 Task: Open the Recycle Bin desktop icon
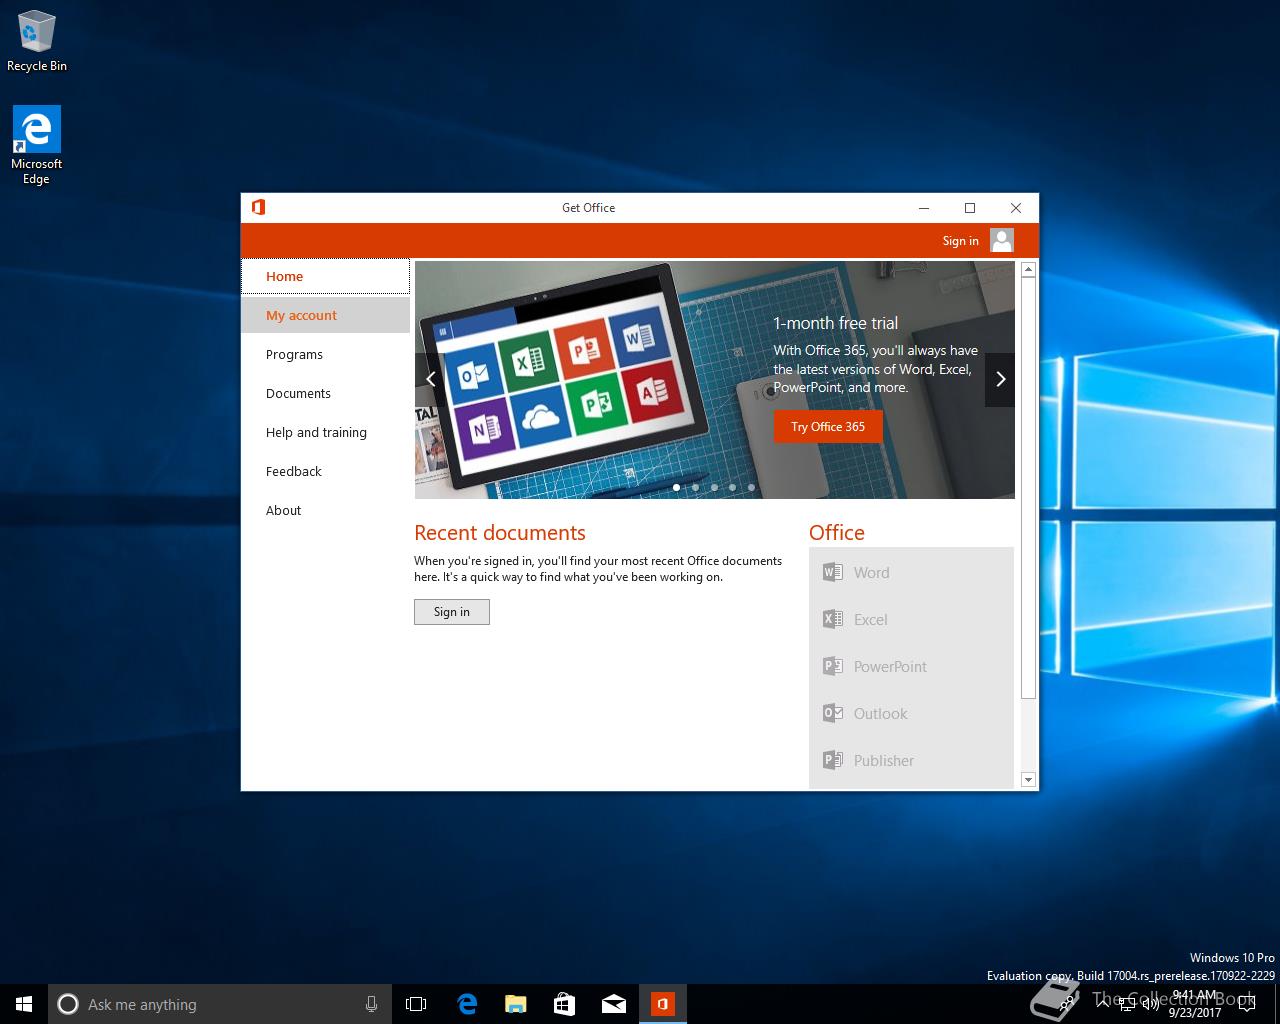(37, 40)
